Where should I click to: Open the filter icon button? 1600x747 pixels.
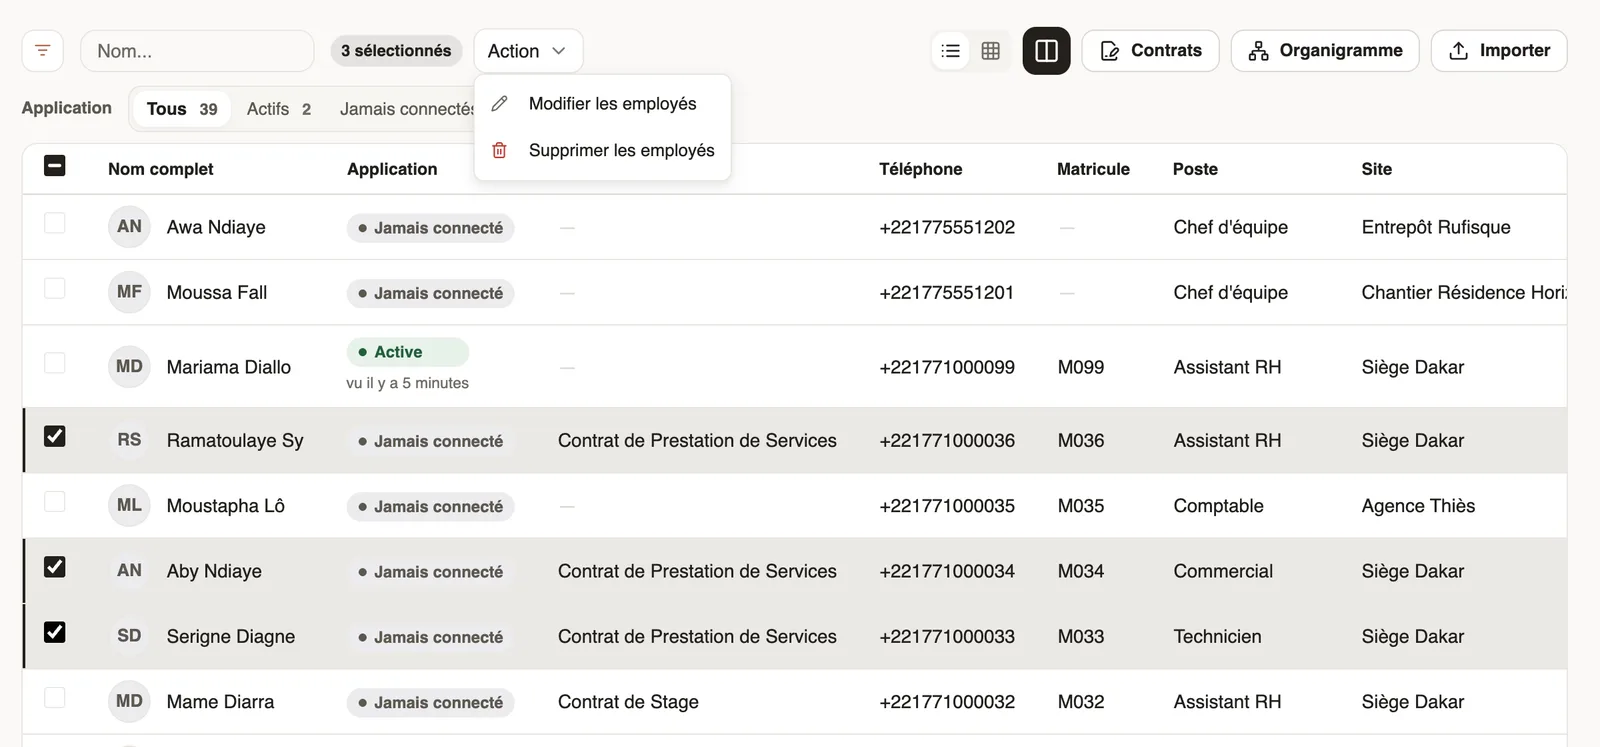[43, 51]
